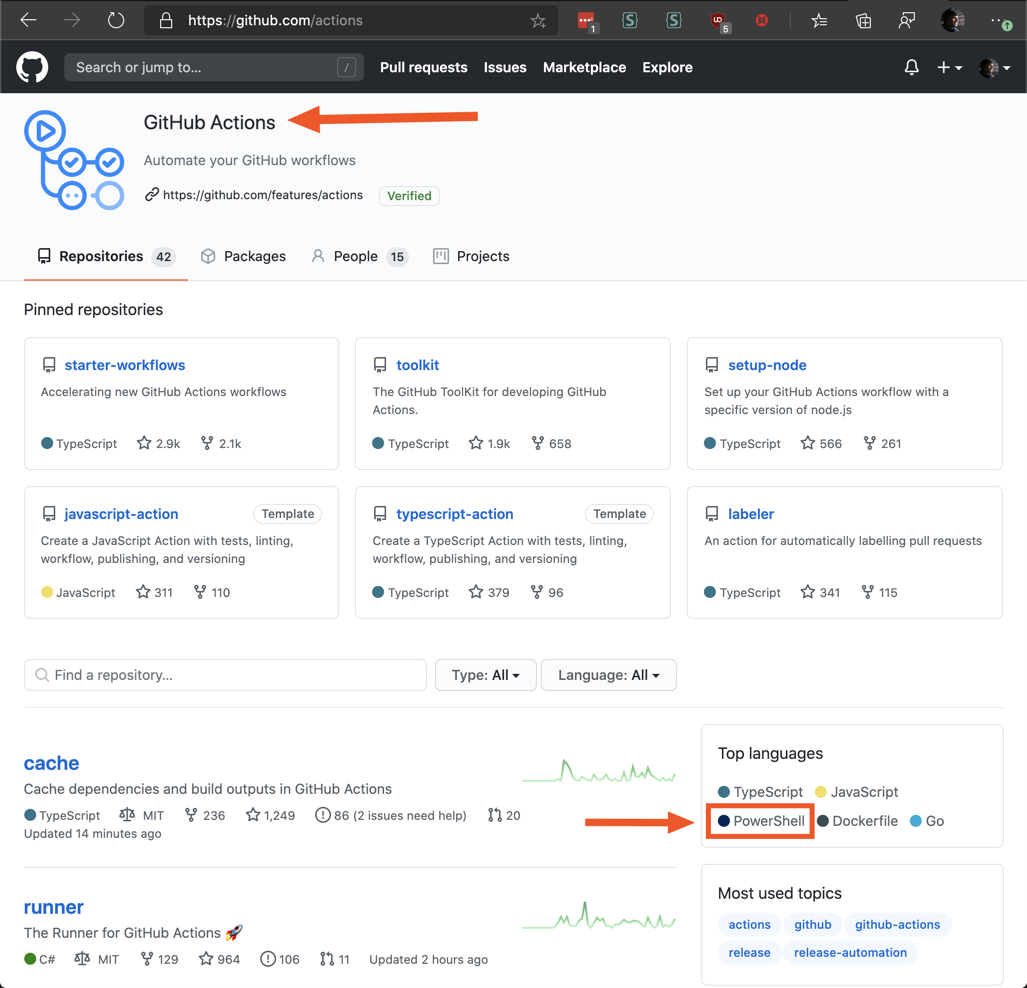Go to Marketplace in the top navigation

click(584, 67)
